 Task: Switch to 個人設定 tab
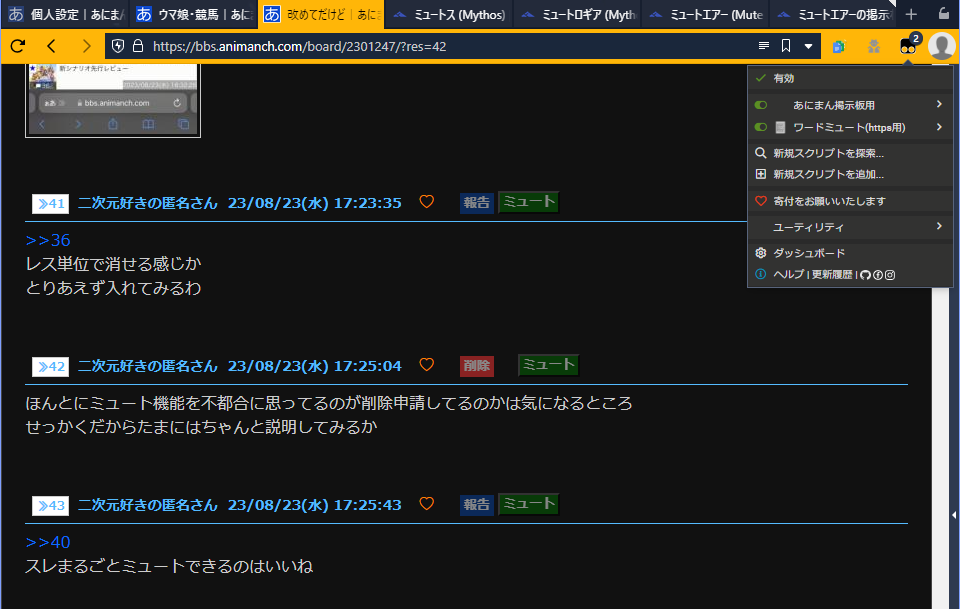[65, 14]
